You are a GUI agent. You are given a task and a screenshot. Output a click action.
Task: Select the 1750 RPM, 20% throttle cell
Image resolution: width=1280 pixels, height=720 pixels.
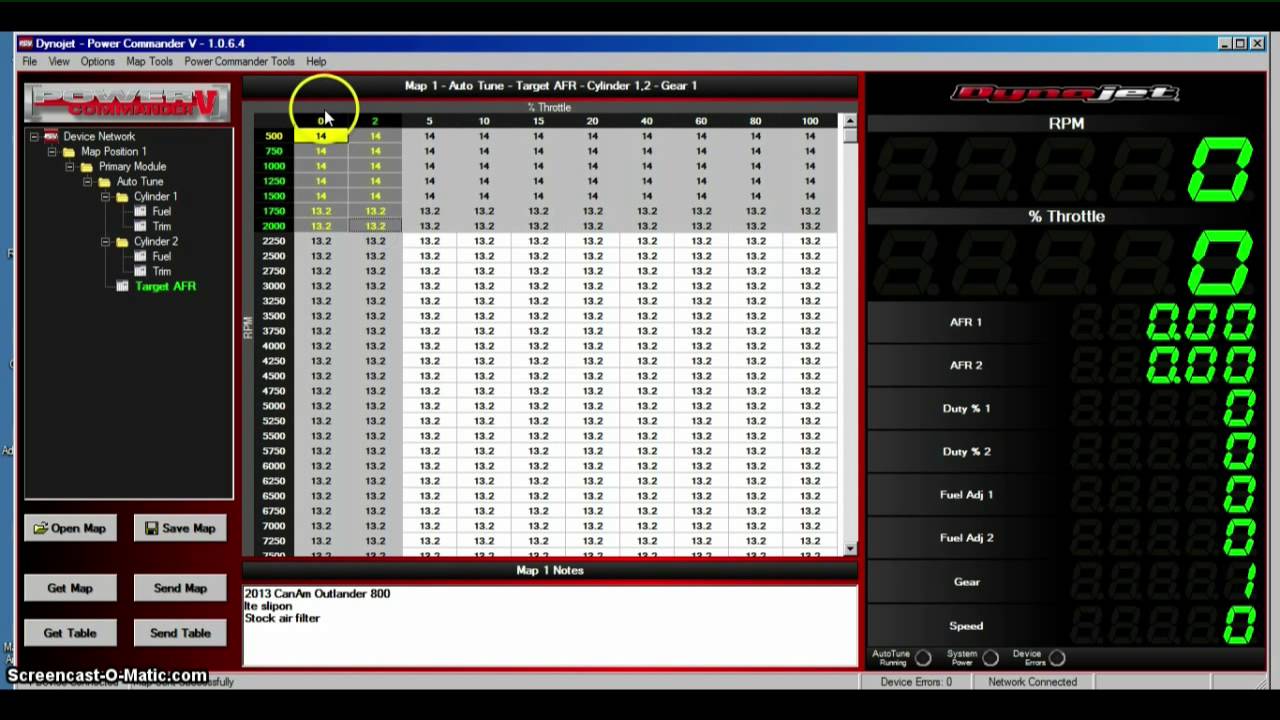point(593,211)
